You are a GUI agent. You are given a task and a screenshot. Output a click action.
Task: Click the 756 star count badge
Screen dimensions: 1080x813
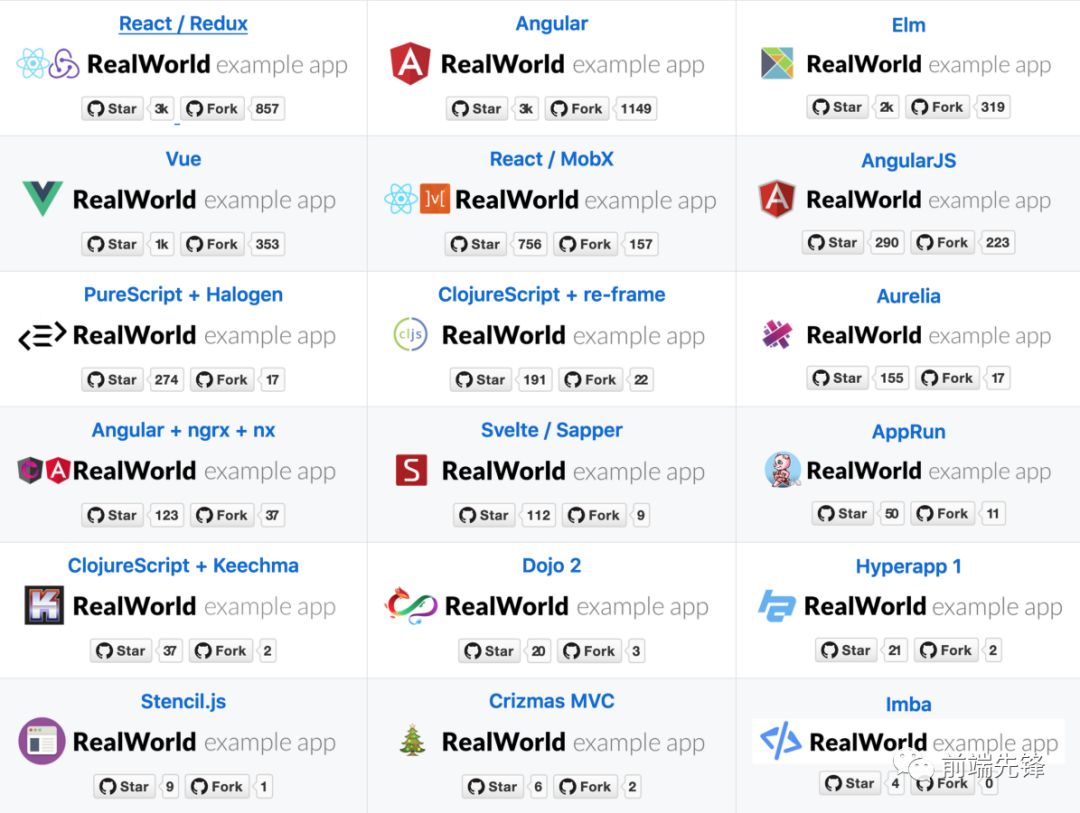coord(530,245)
